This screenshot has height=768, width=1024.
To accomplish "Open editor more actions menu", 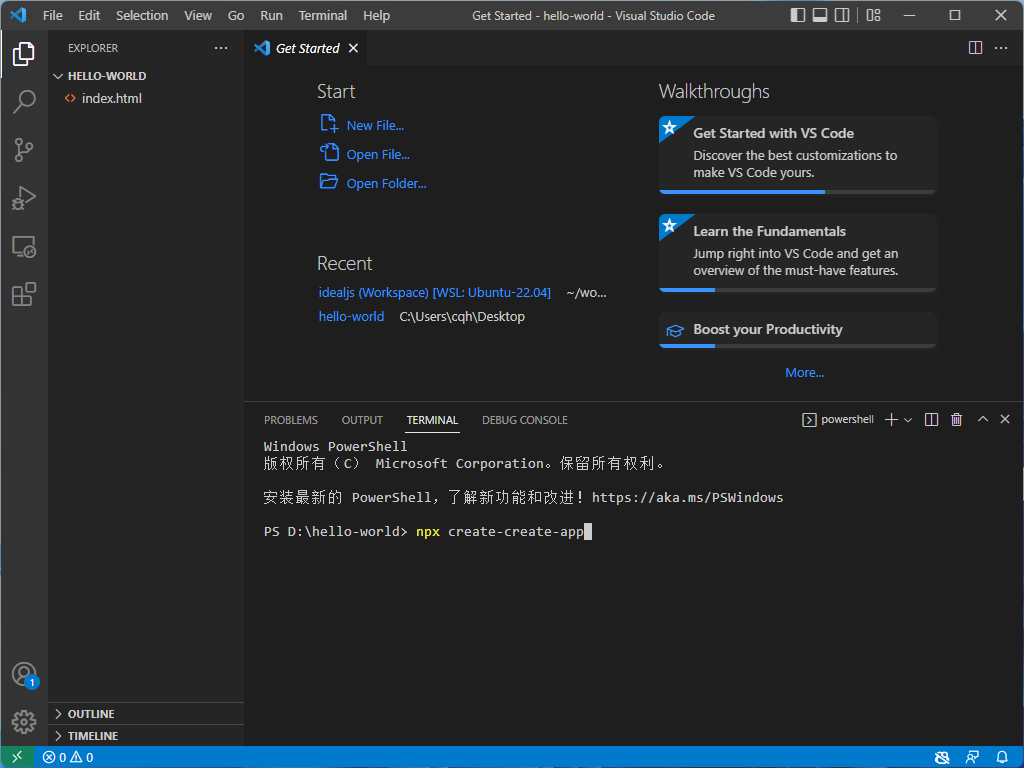I will pyautogui.click(x=1000, y=48).
